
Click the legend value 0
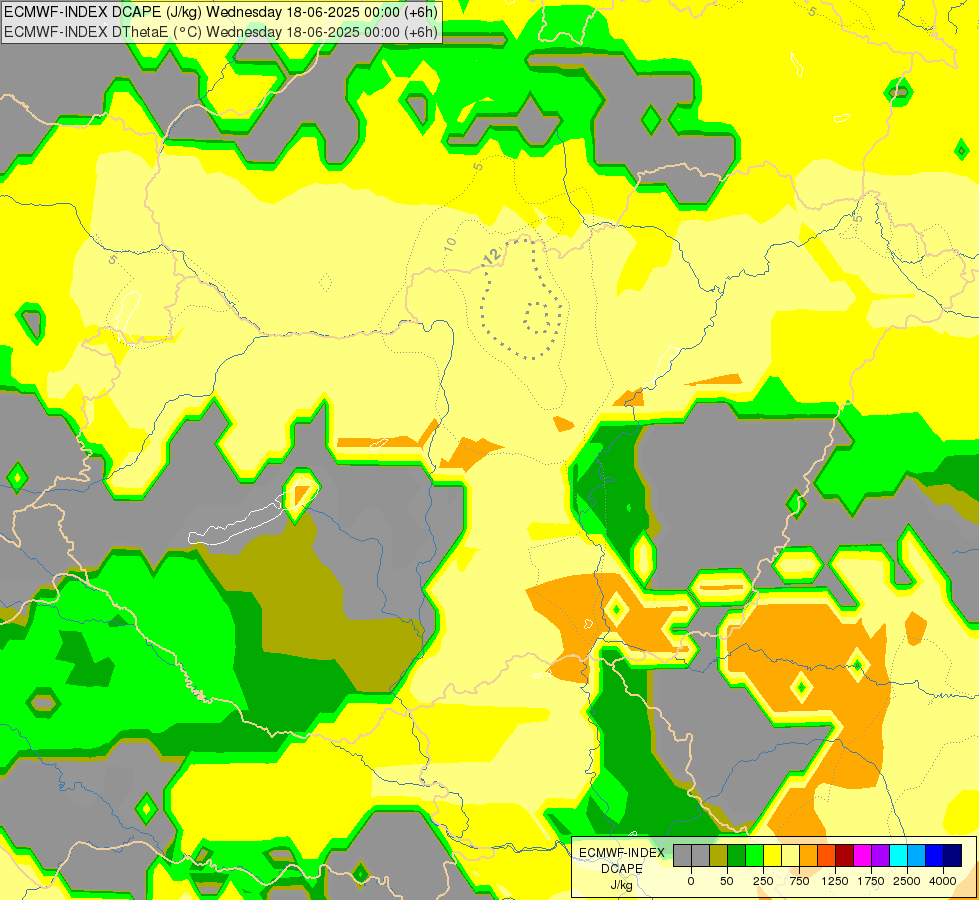tap(691, 881)
